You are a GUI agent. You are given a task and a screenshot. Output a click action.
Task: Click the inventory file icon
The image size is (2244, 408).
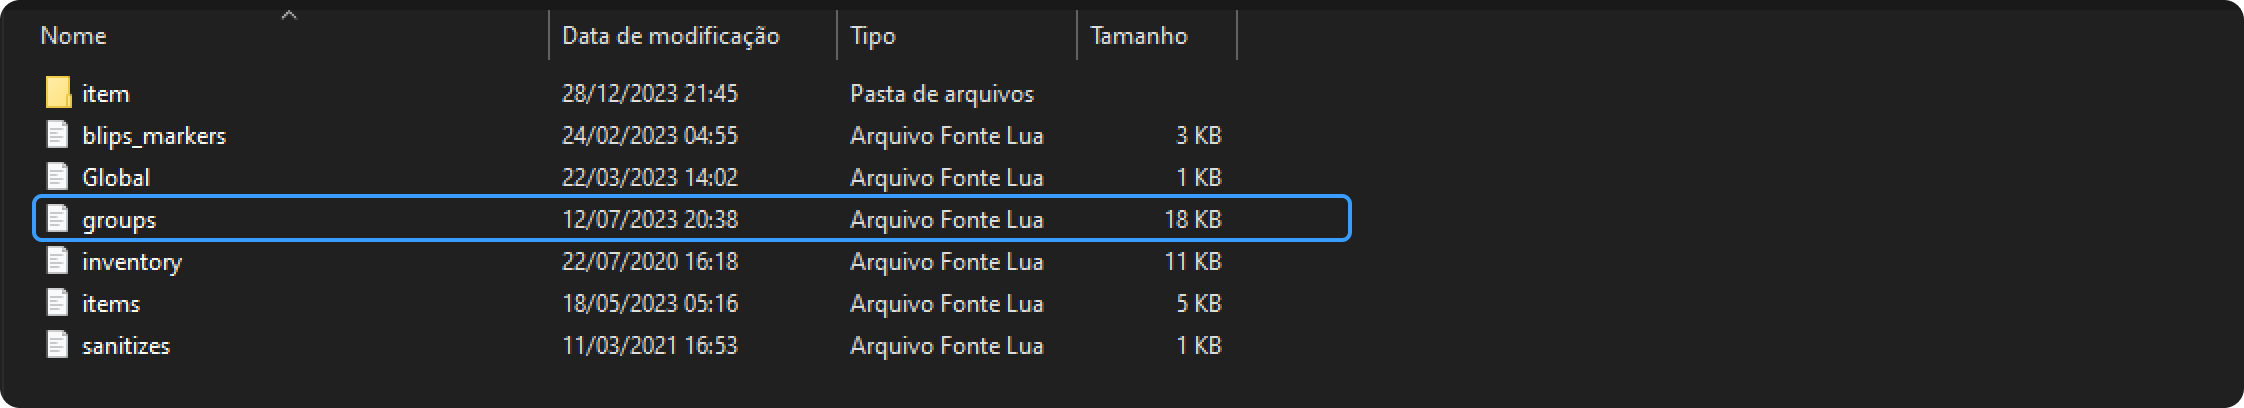coord(59,261)
